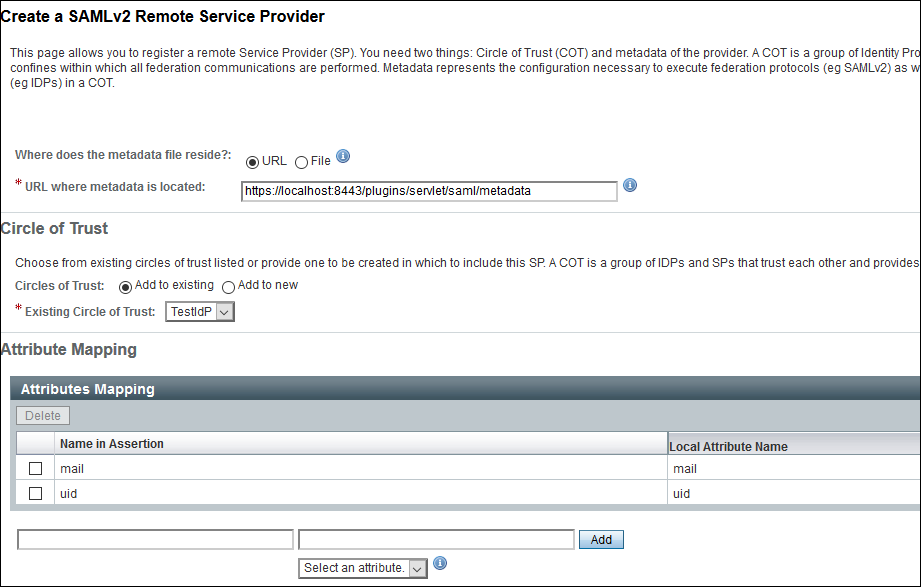The width and height of the screenshot is (921, 588).
Task: Click the info icon next to metadata URL field
Action: [631, 184]
